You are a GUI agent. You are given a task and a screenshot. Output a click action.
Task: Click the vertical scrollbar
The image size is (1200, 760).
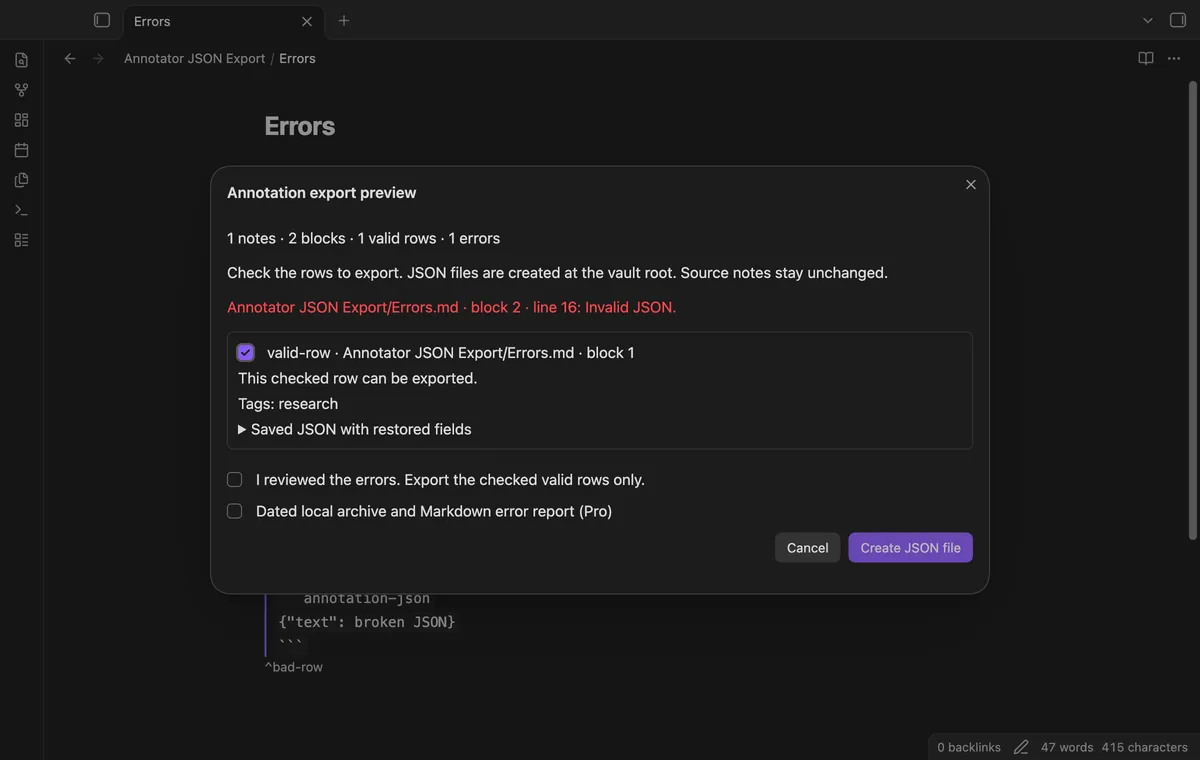(1192, 310)
